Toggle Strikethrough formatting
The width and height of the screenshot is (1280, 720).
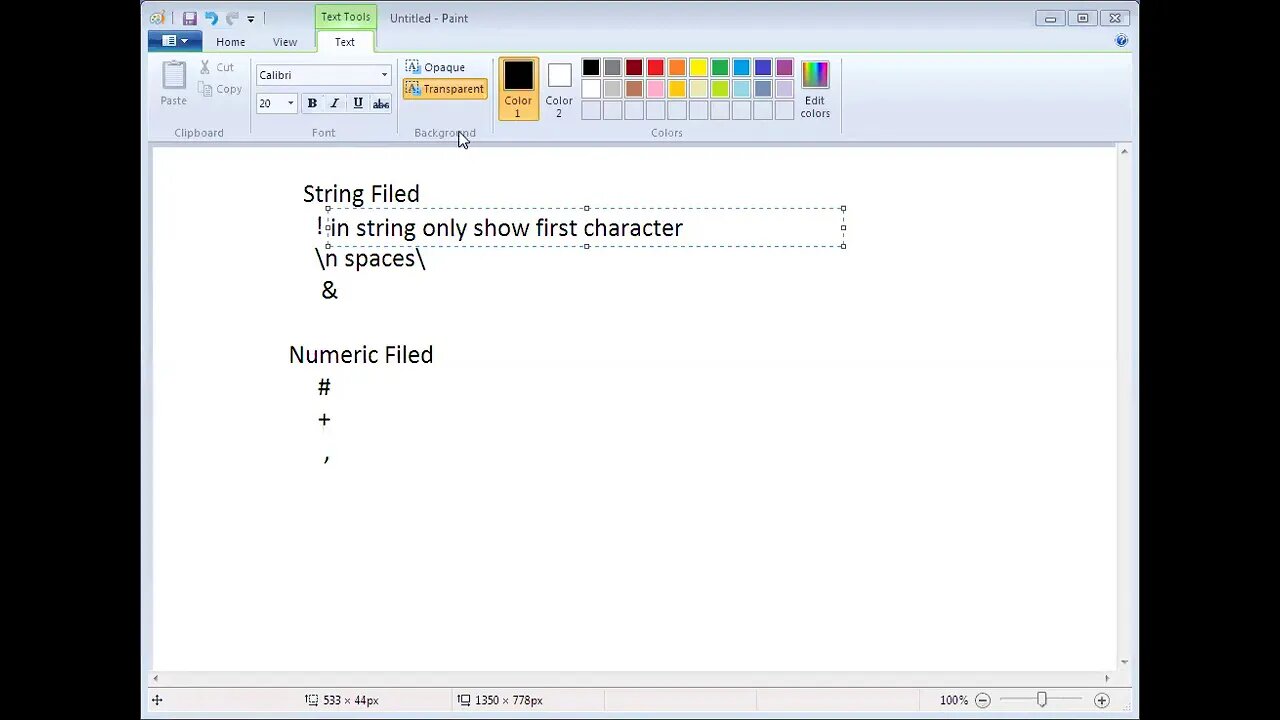(x=381, y=103)
